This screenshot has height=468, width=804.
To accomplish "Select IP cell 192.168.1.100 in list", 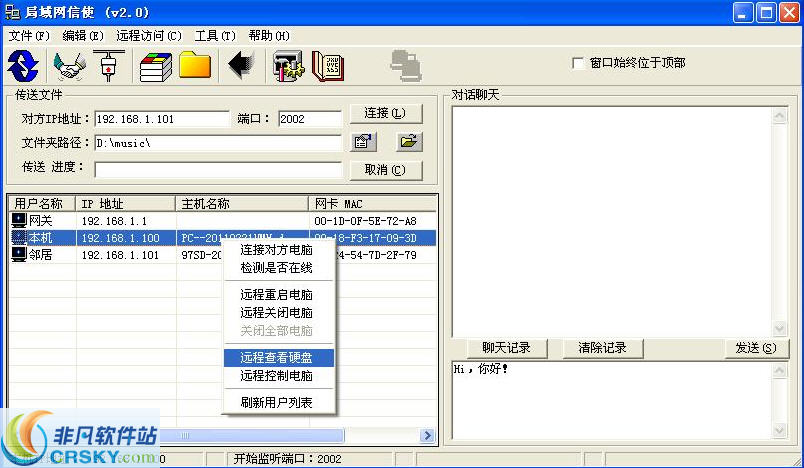I will coord(120,238).
